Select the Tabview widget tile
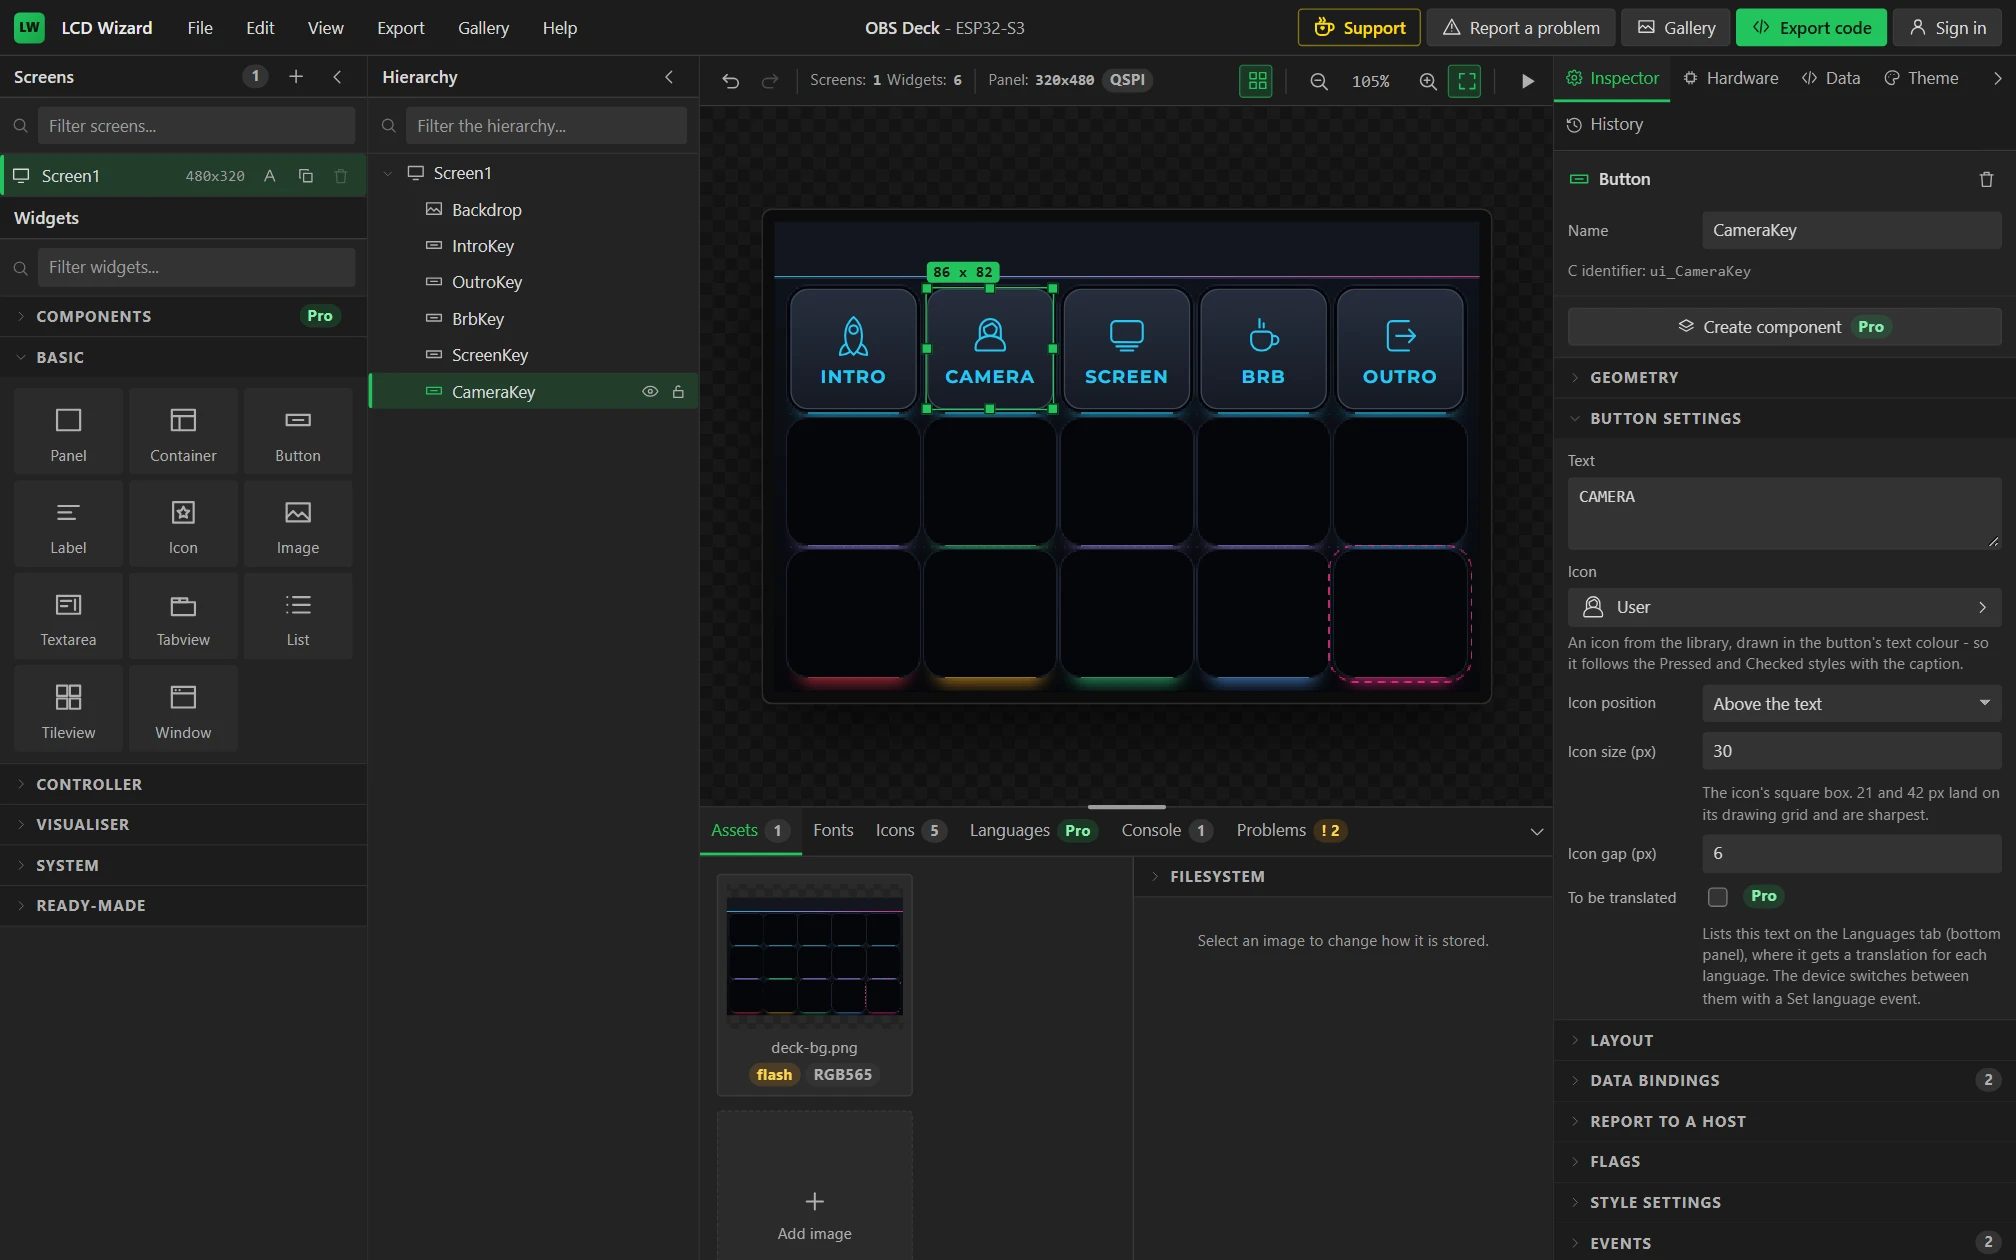Viewport: 2016px width, 1260px height. pyautogui.click(x=183, y=617)
